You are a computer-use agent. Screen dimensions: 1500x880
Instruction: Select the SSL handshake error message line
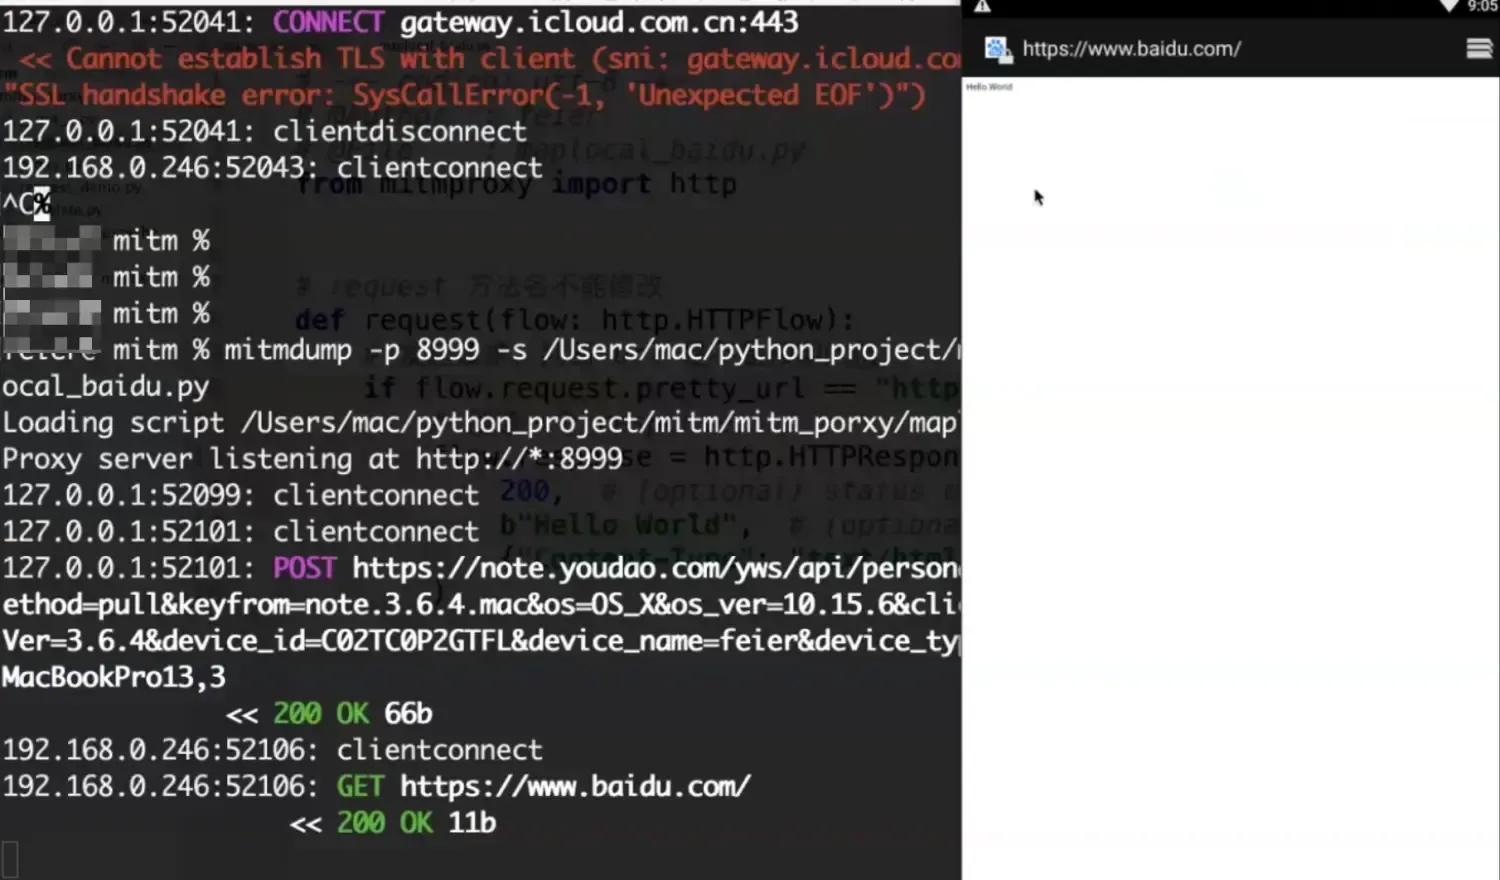point(460,94)
